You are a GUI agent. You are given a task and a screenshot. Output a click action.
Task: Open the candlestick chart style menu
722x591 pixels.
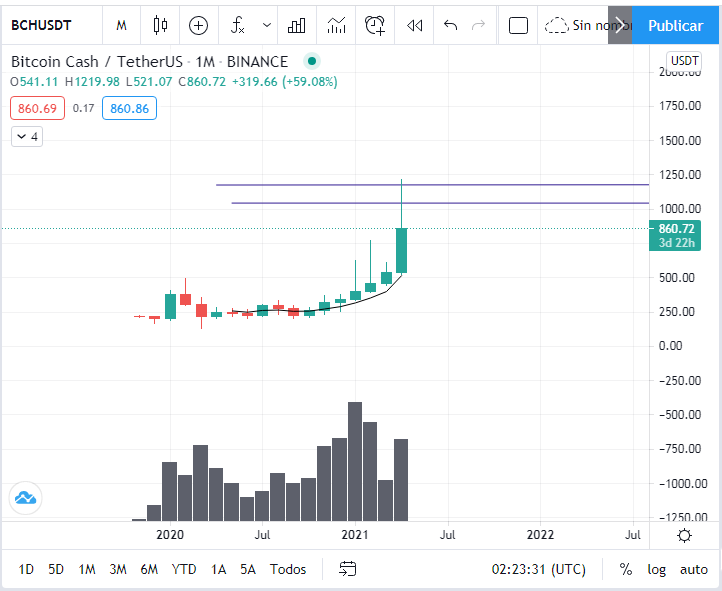coord(160,25)
